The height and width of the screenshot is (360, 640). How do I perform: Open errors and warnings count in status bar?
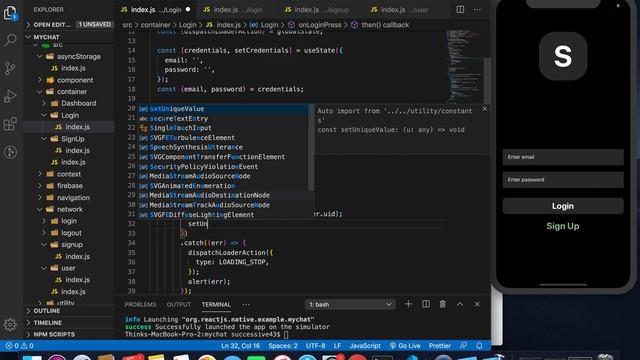coord(20,346)
